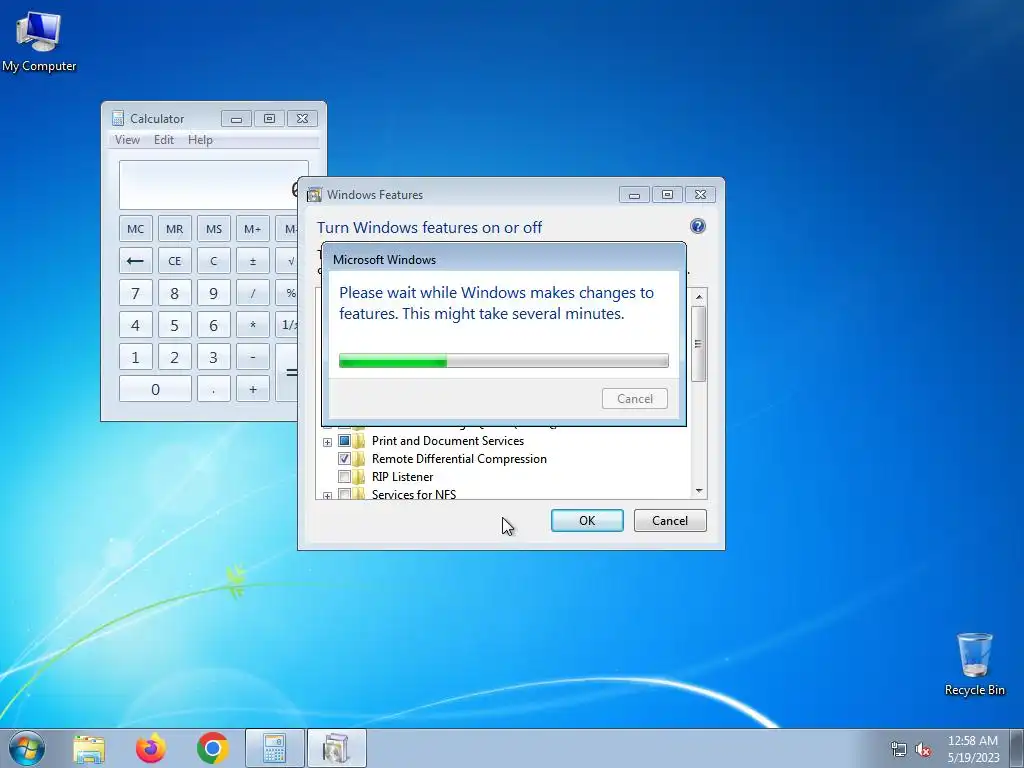Viewport: 1024px width, 768px height.
Task: Click the divide key in Calculator
Action: [253, 293]
